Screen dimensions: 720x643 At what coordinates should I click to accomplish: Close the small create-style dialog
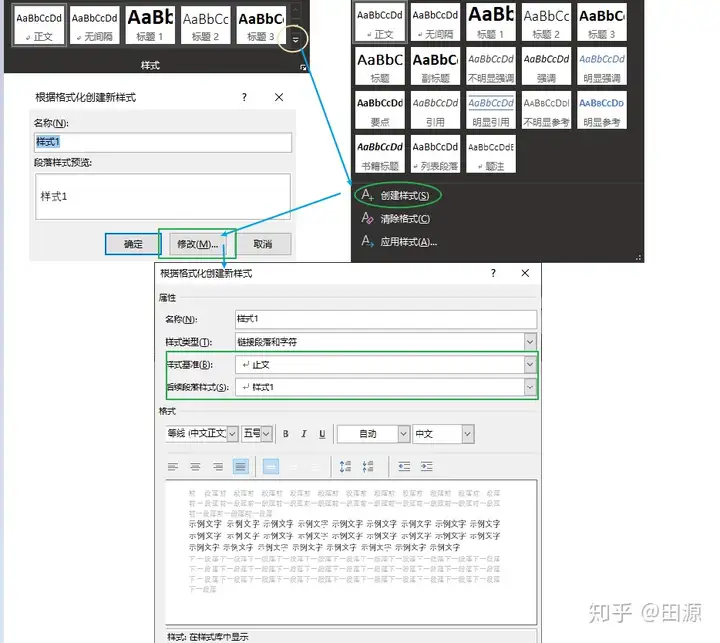coord(279,97)
